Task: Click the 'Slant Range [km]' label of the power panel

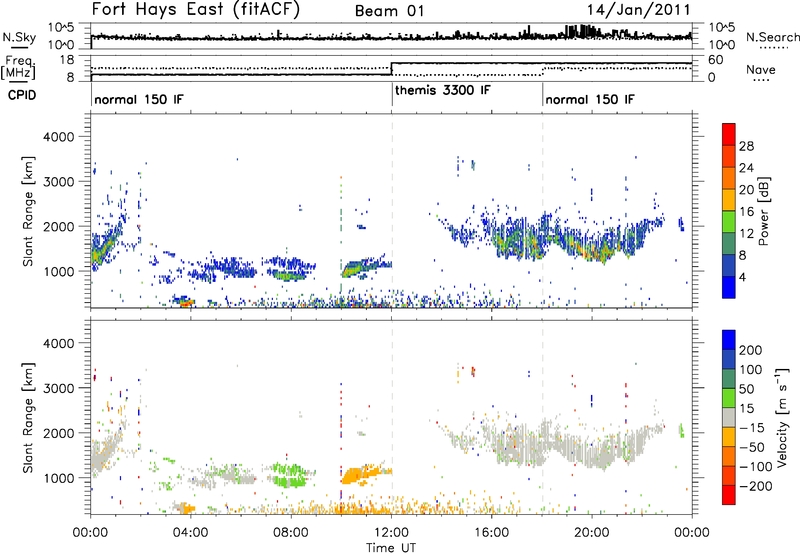Action: pos(28,211)
